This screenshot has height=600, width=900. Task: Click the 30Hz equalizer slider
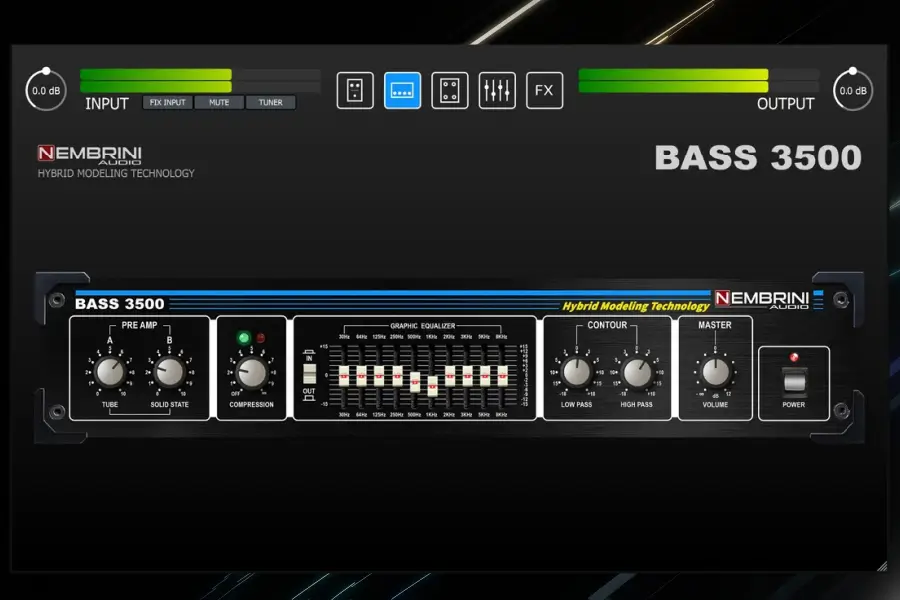(344, 376)
